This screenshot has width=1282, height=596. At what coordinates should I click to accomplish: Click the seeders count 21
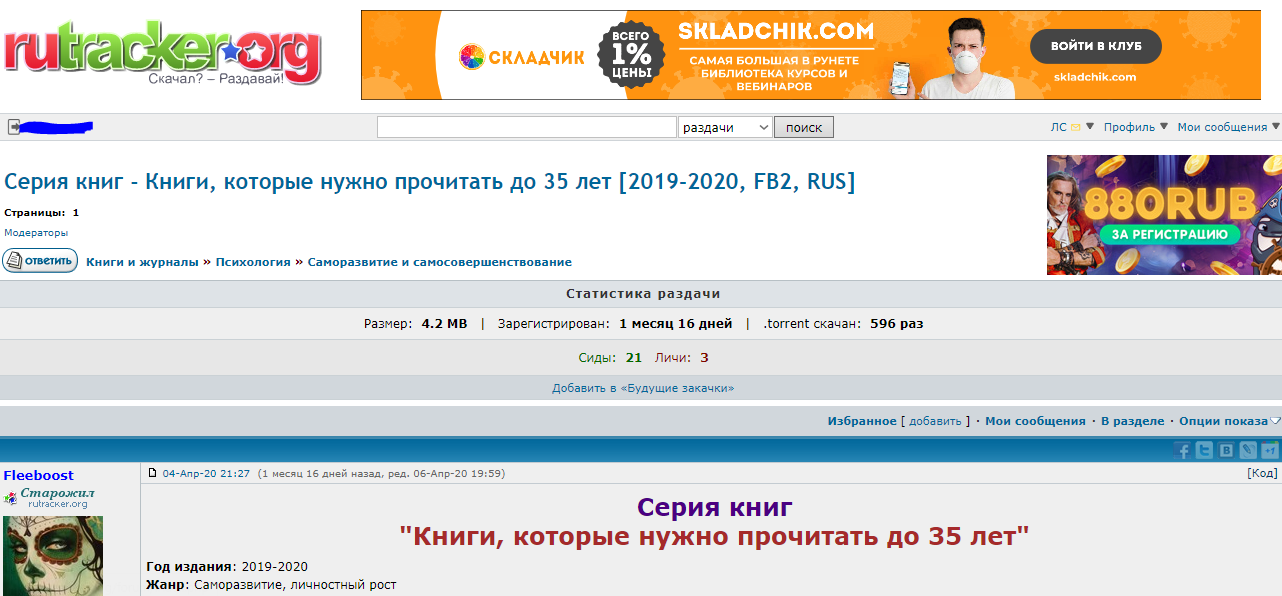click(x=634, y=358)
